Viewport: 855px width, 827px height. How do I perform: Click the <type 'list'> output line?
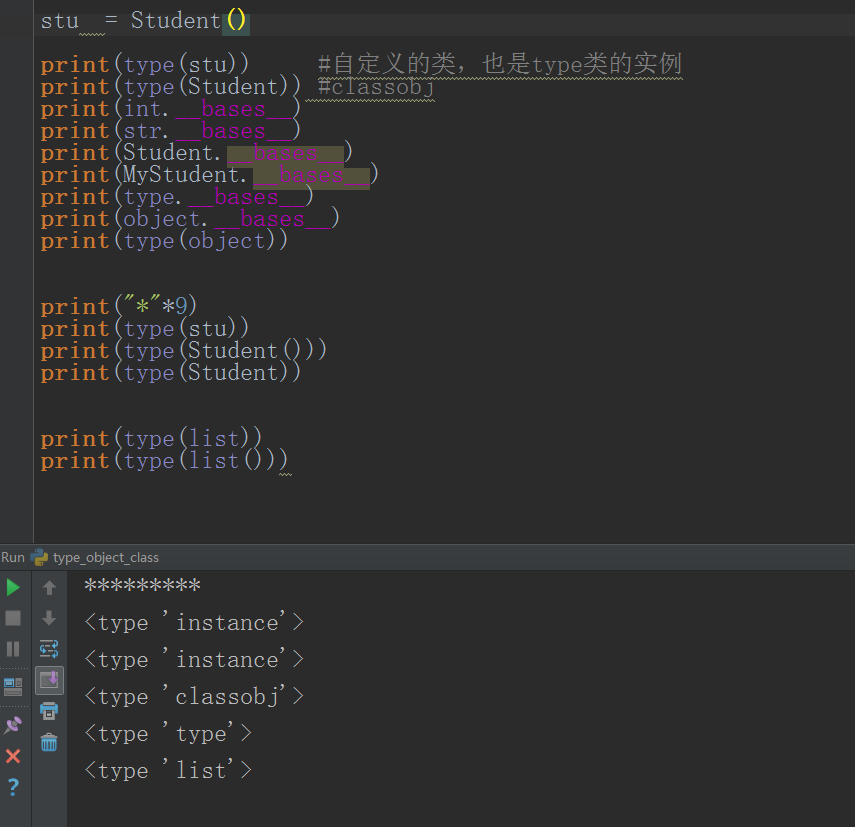(x=168, y=771)
